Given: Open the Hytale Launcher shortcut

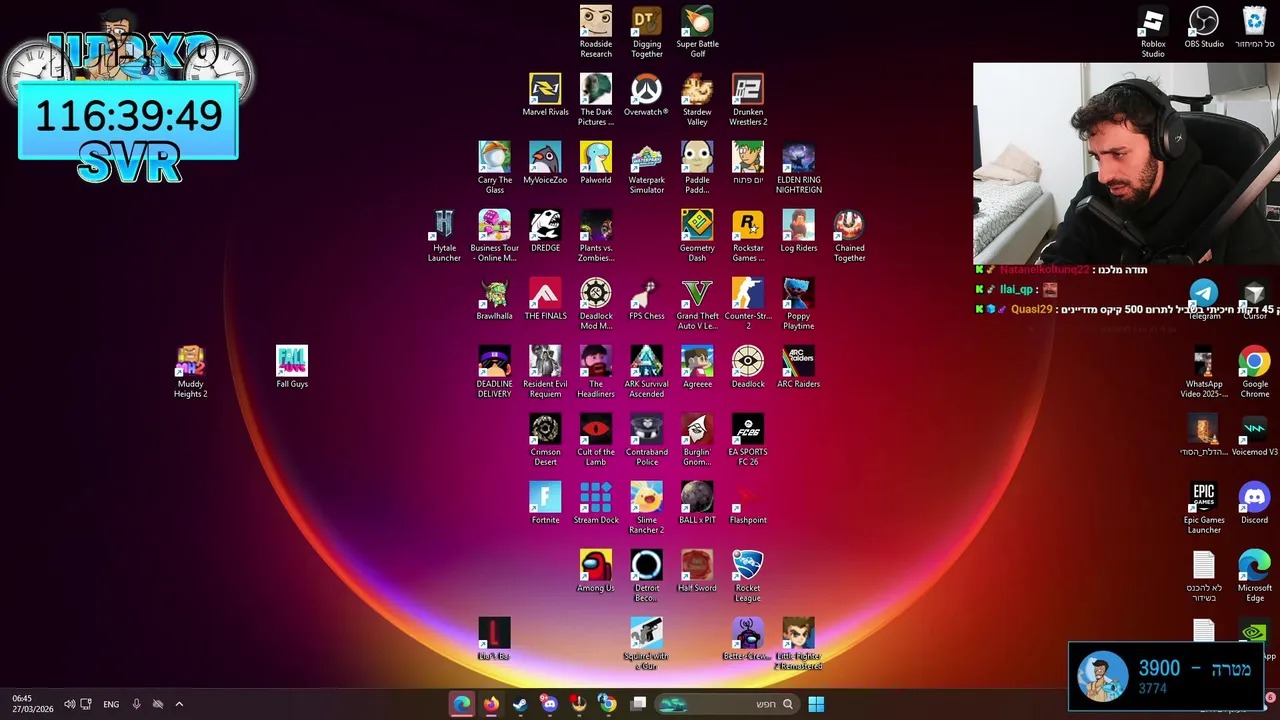Looking at the screenshot, I should tap(444, 236).
